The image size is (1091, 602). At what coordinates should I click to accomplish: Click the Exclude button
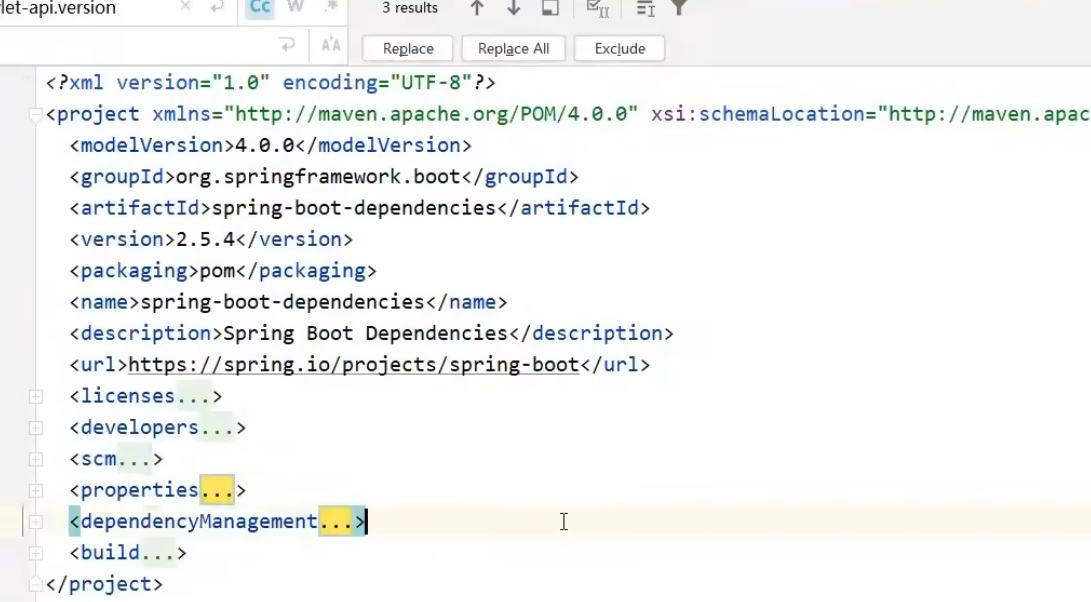[619, 49]
